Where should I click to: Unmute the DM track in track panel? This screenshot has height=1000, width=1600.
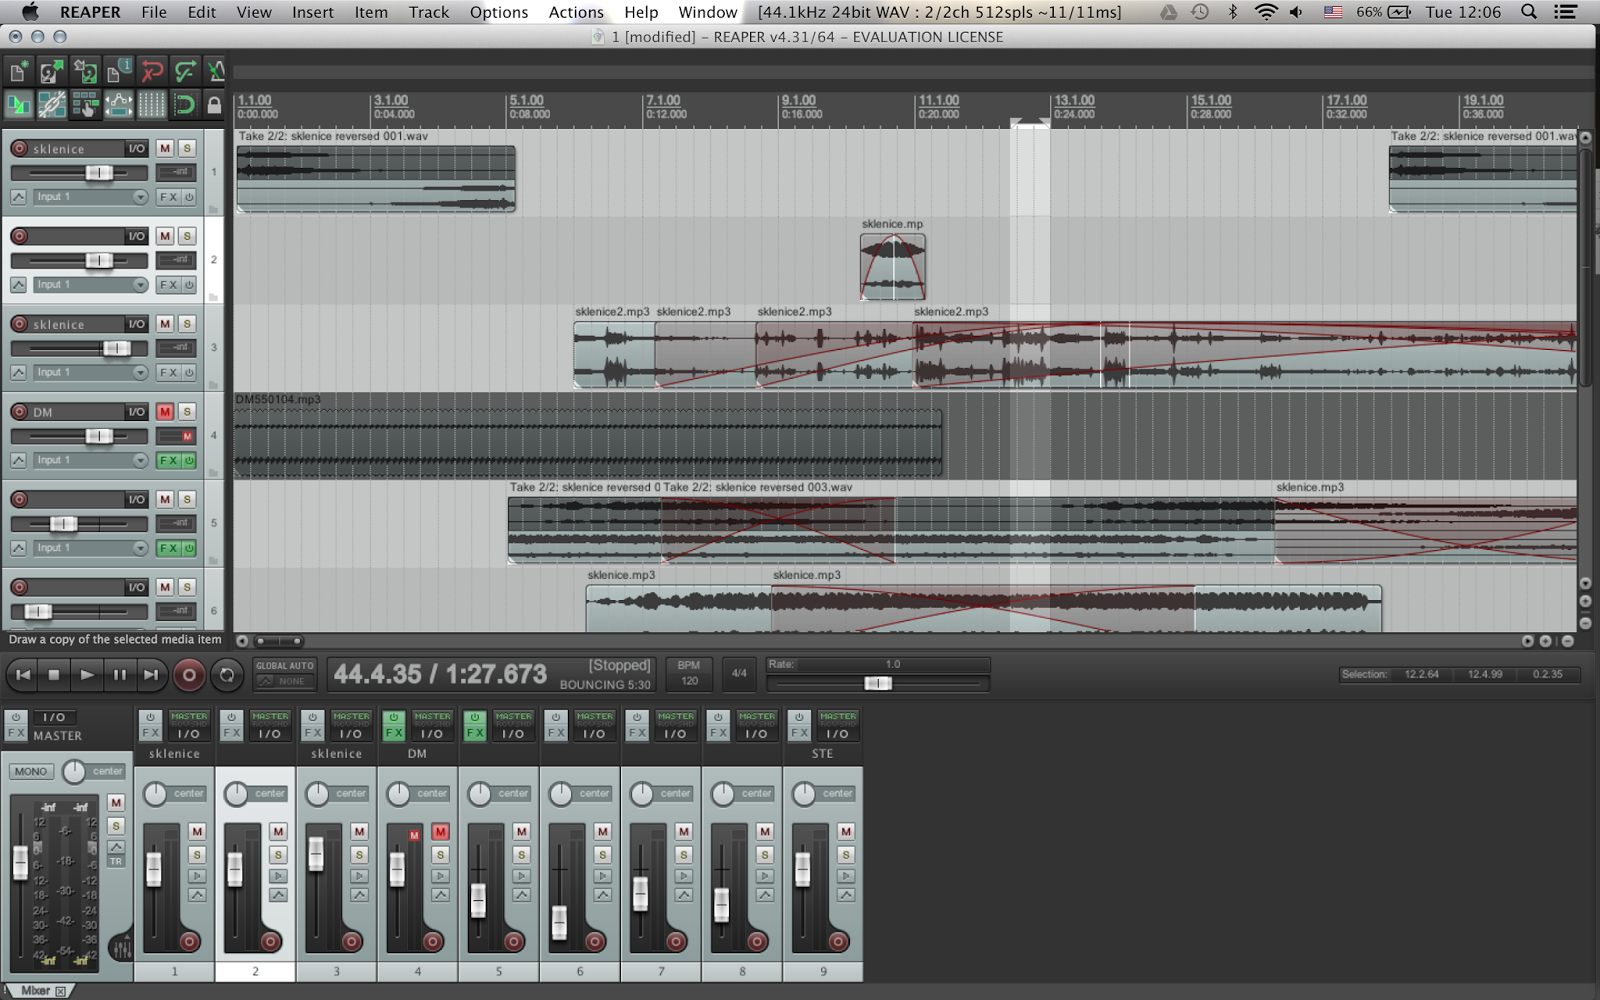click(165, 412)
